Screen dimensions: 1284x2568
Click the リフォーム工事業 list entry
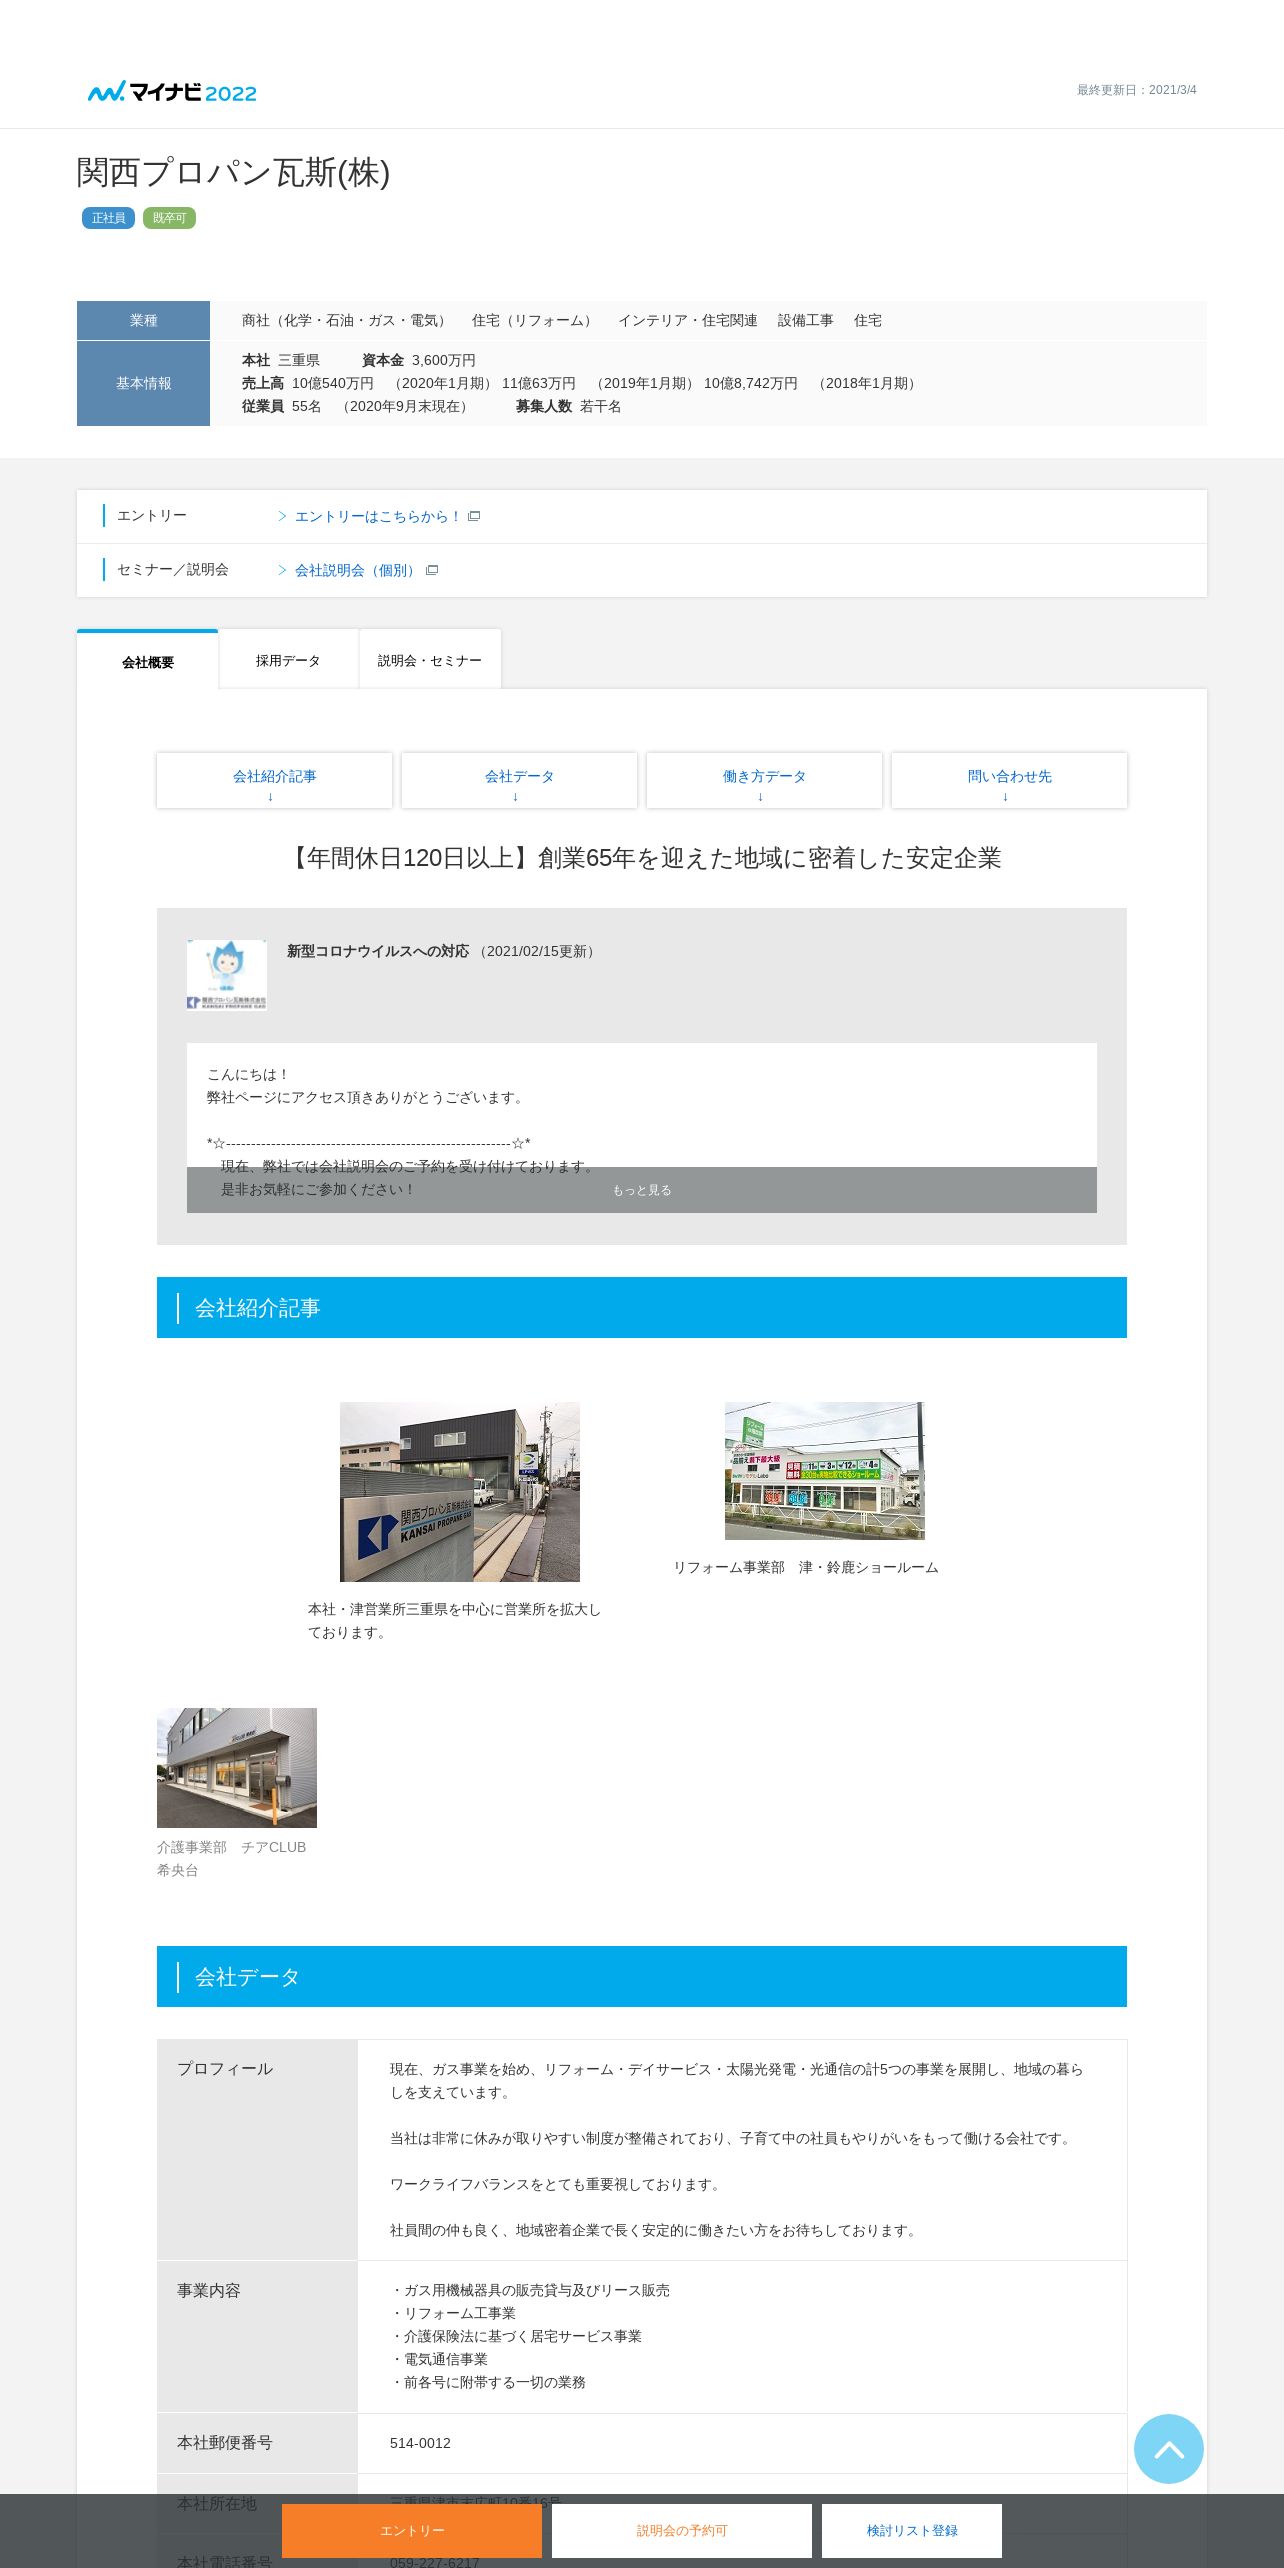click(x=453, y=2313)
